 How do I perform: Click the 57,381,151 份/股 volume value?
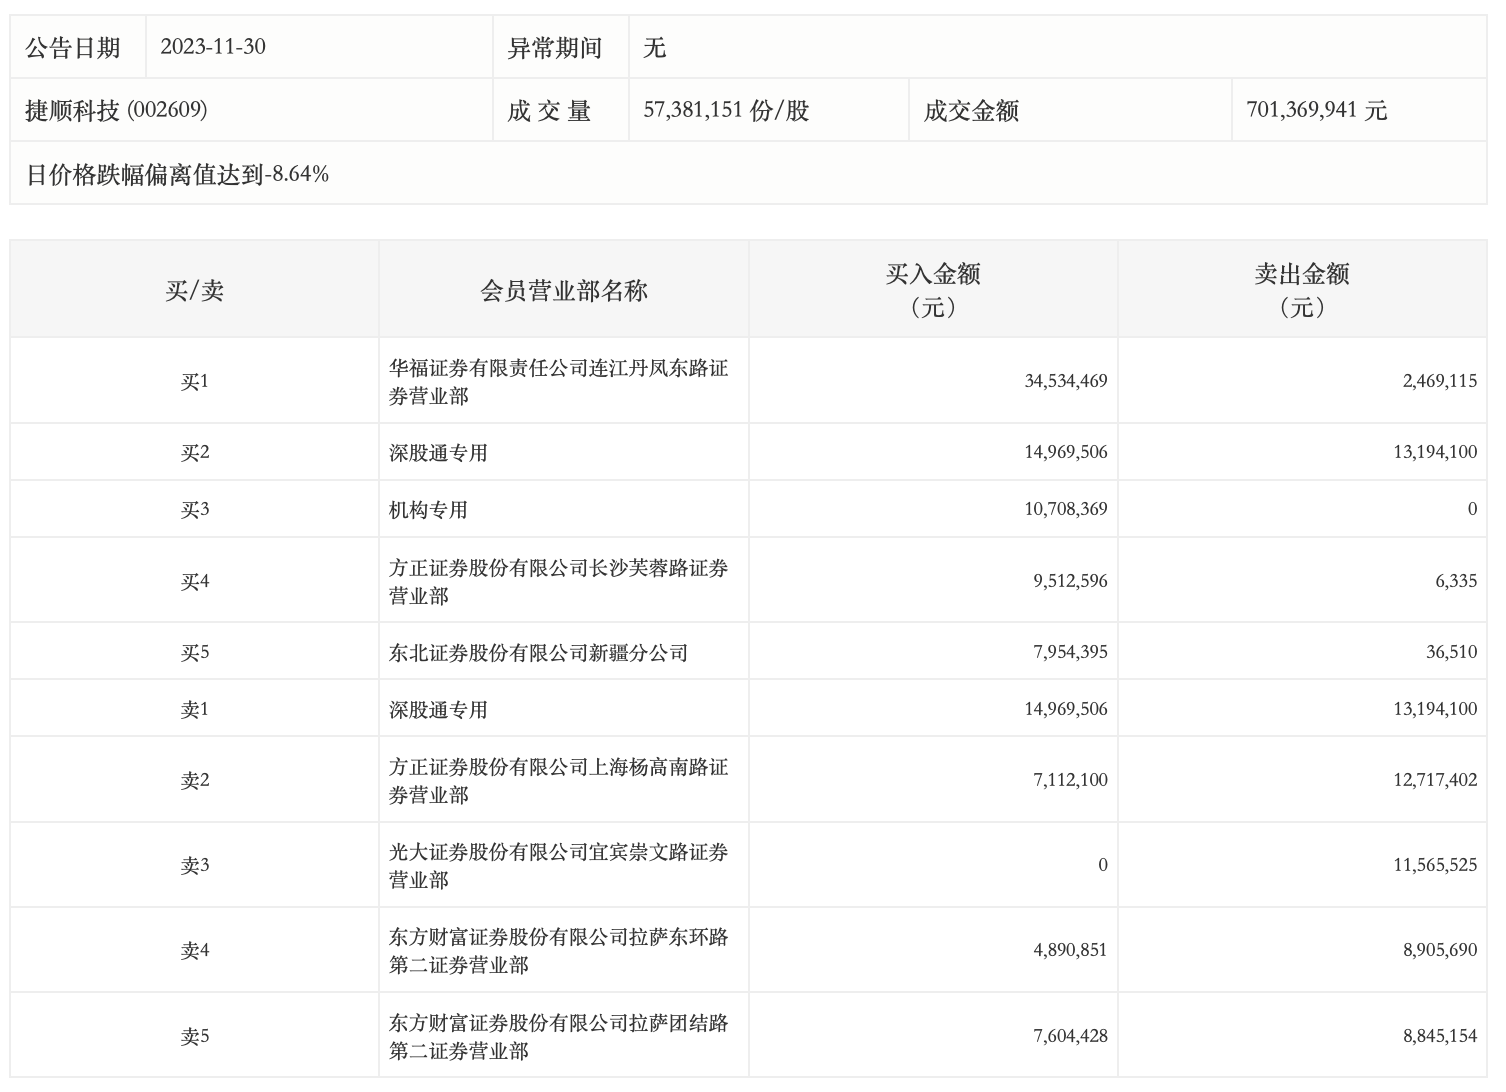pyautogui.click(x=726, y=110)
